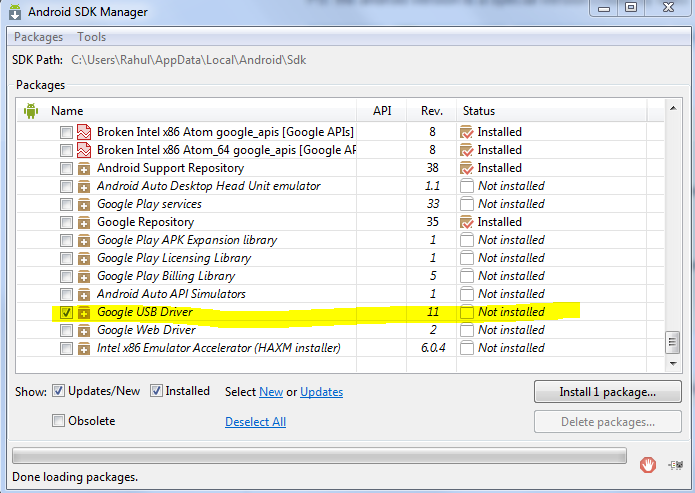This screenshot has width=695, height=493.
Task: Click revision 6.0.4 of HAXM installer
Action: tap(433, 348)
